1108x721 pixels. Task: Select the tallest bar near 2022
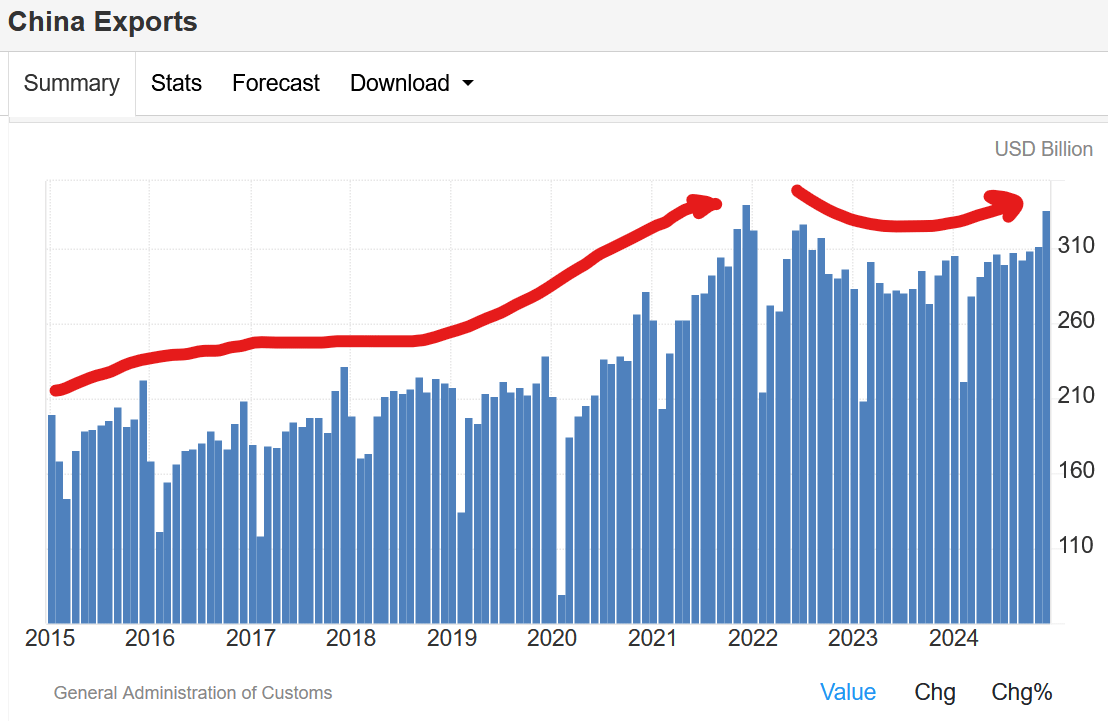pos(746,414)
